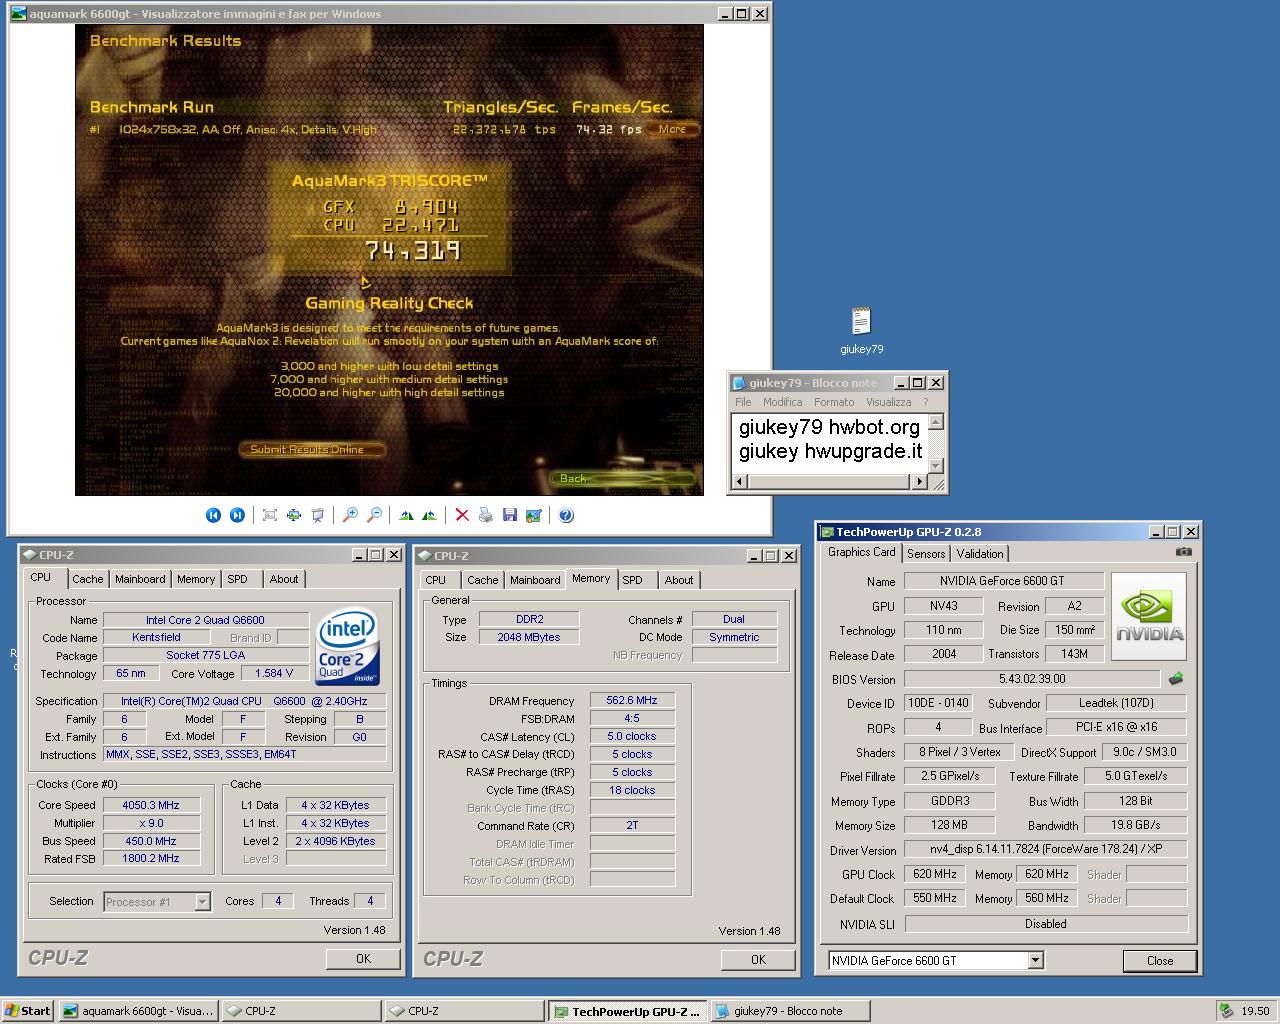Save a copy with floppy disk icon

510,515
